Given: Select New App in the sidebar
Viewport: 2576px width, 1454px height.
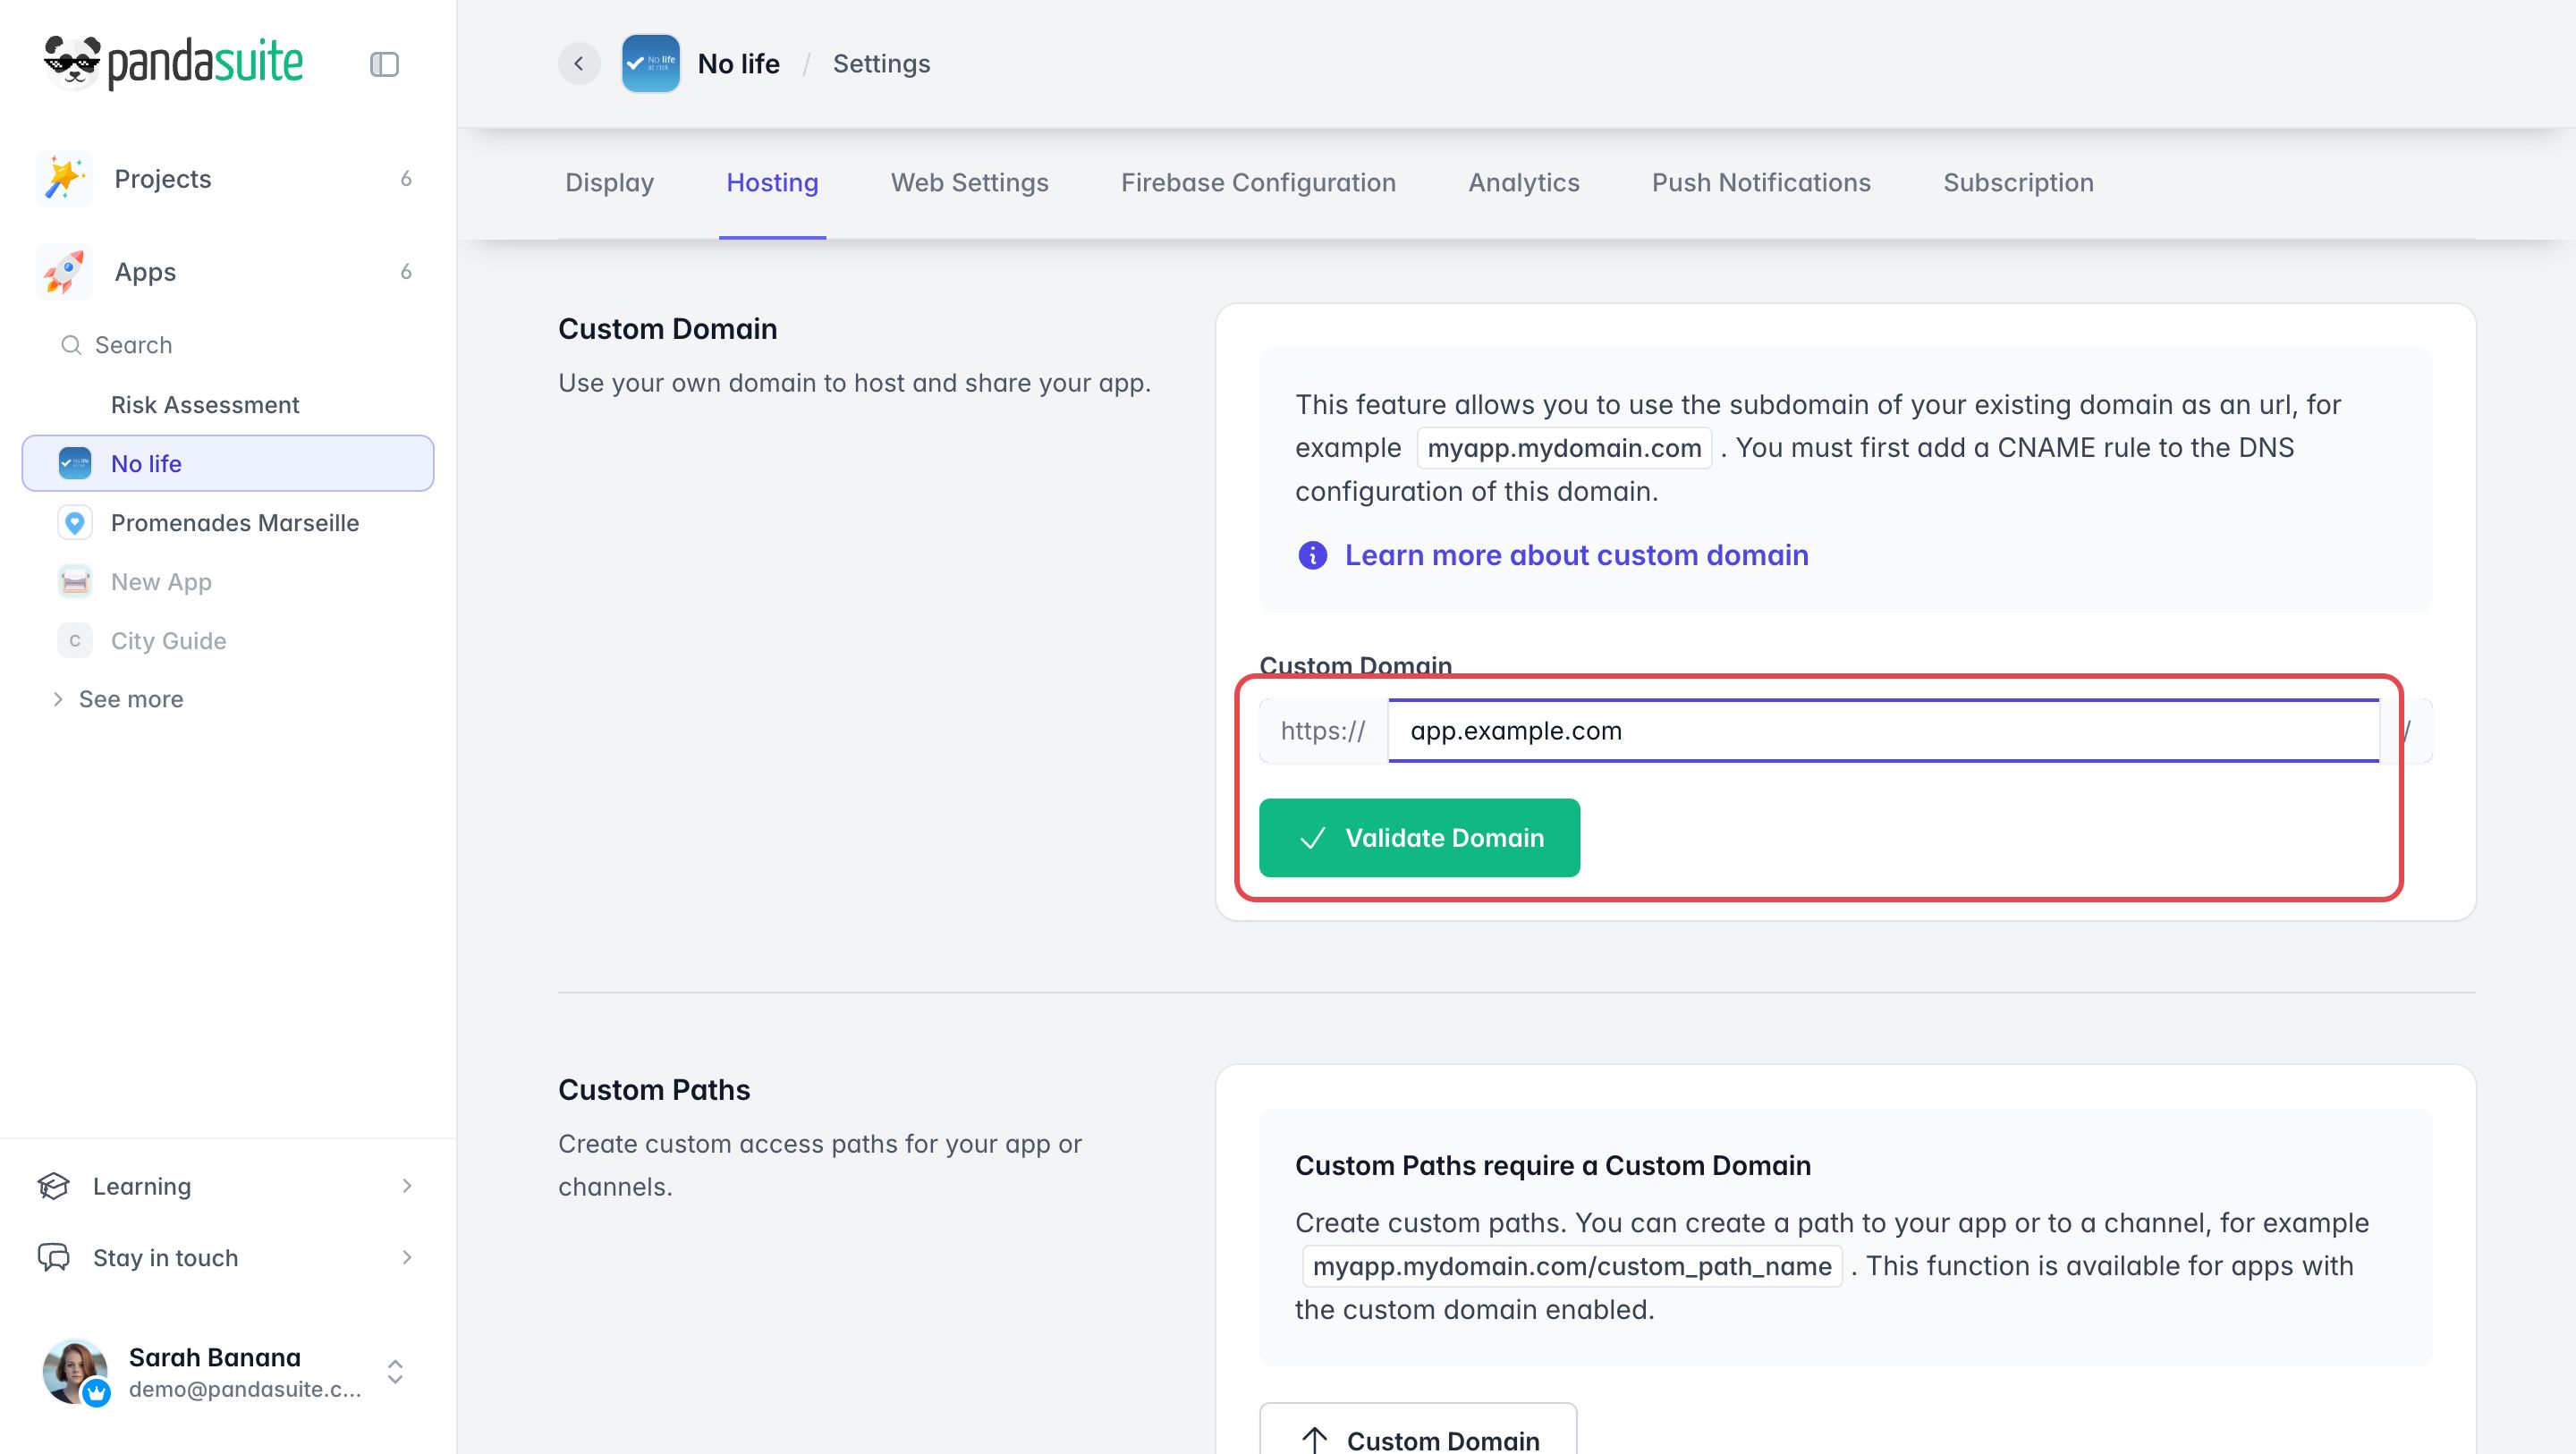Looking at the screenshot, I should click(228, 581).
